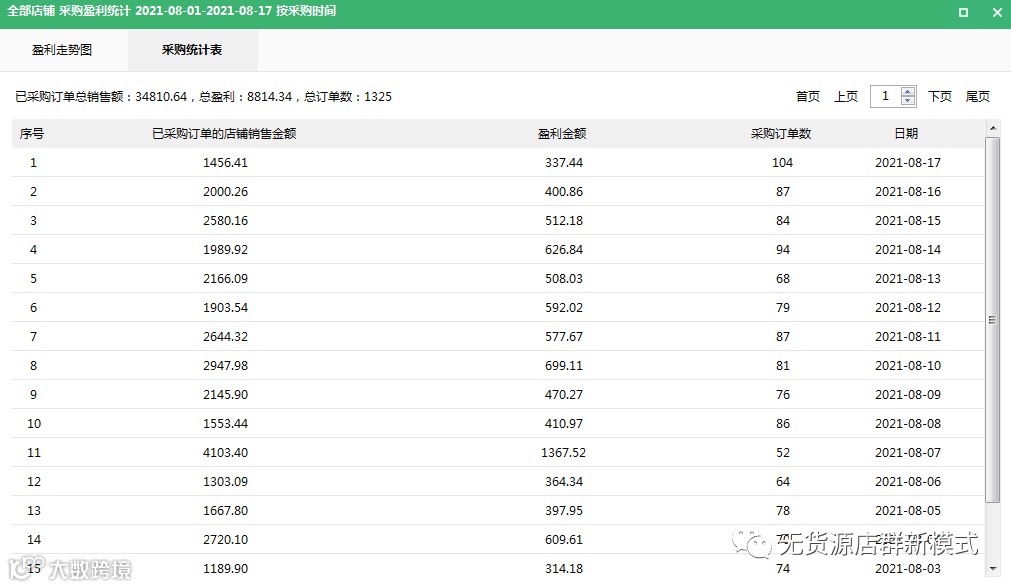This screenshot has height=588, width=1011.
Task: Close the purchase profit statistics window
Action: click(997, 12)
